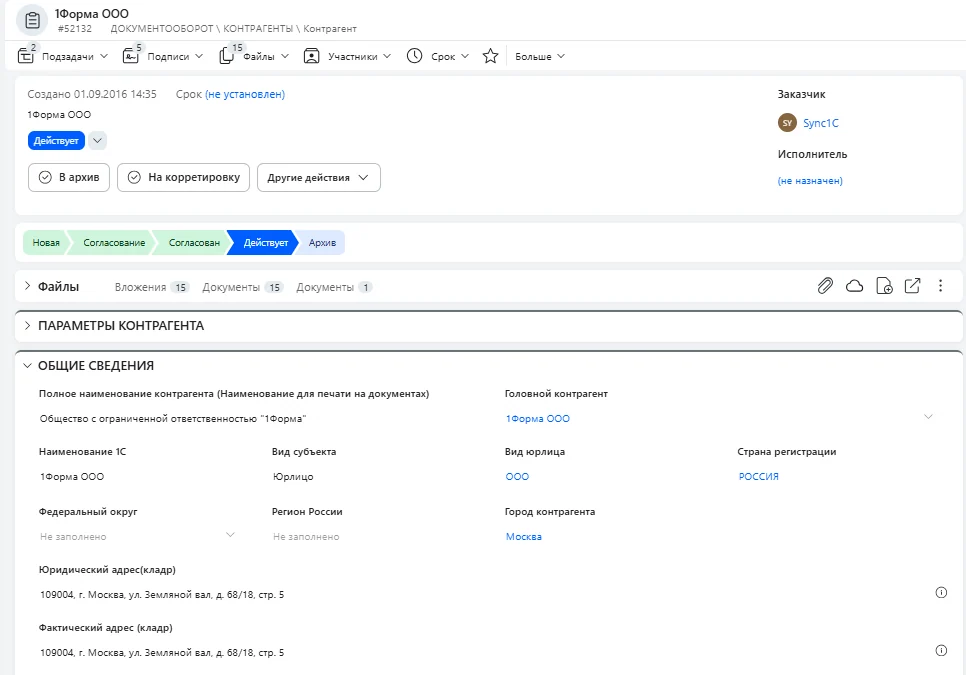This screenshot has height=675, width=966.
Task: Open Sync1C customer link
Action: [x=821, y=123]
